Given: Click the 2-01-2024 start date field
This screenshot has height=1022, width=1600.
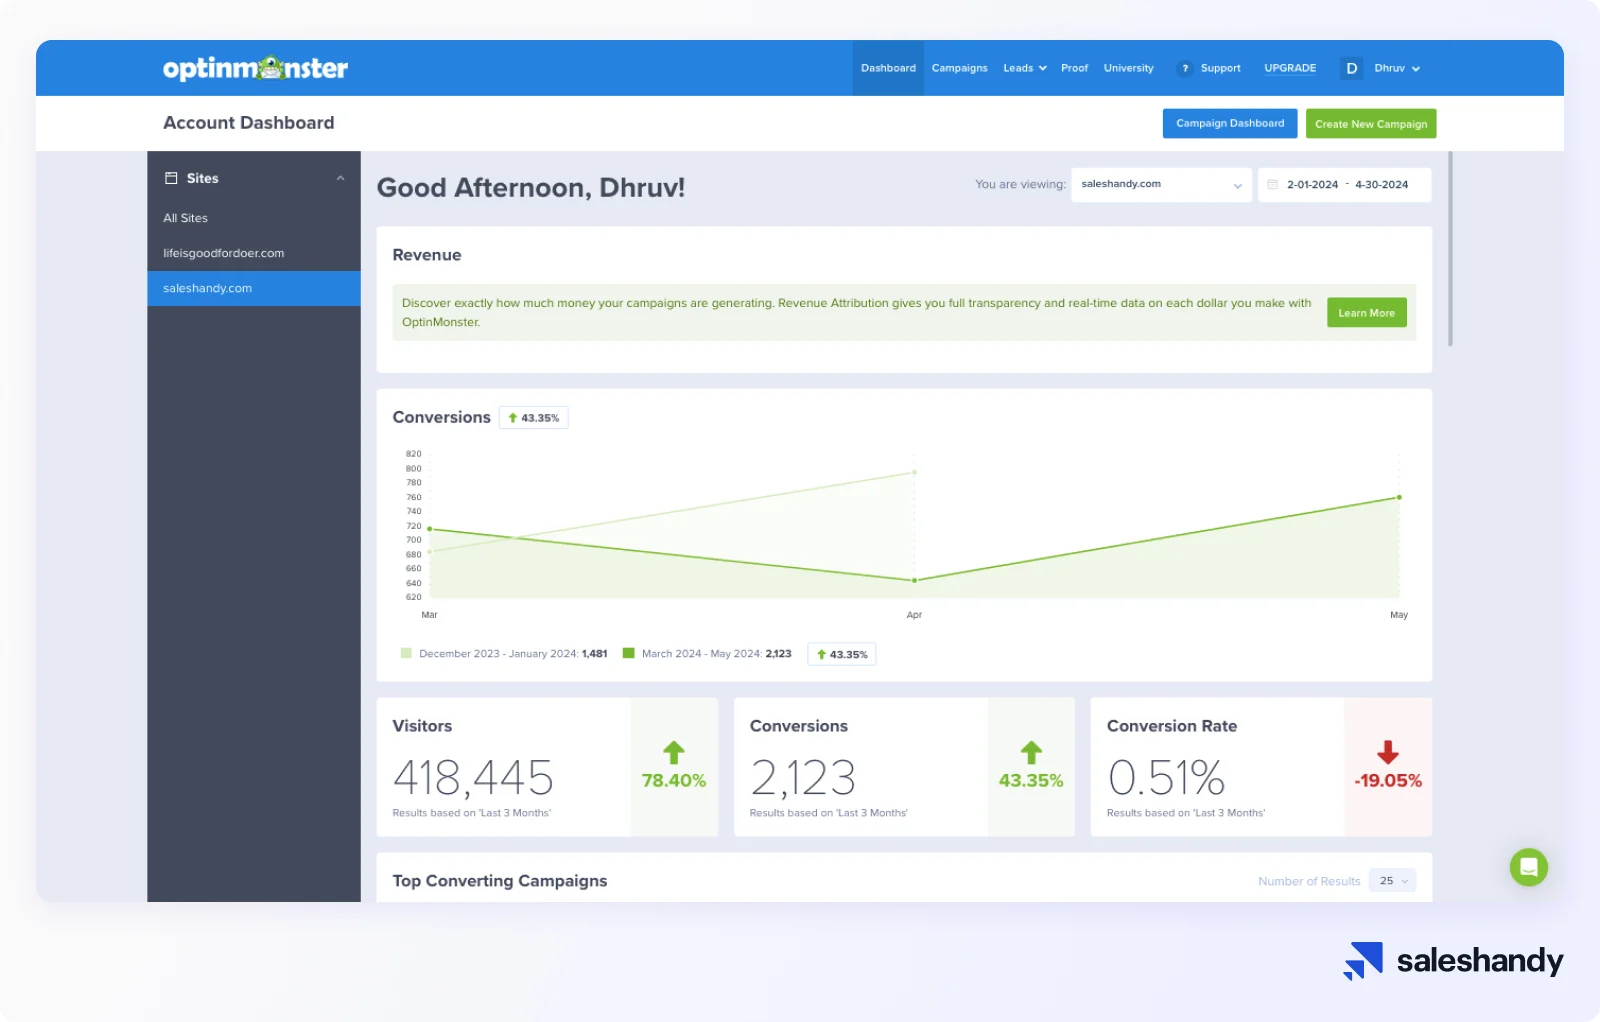Looking at the screenshot, I should tap(1312, 184).
